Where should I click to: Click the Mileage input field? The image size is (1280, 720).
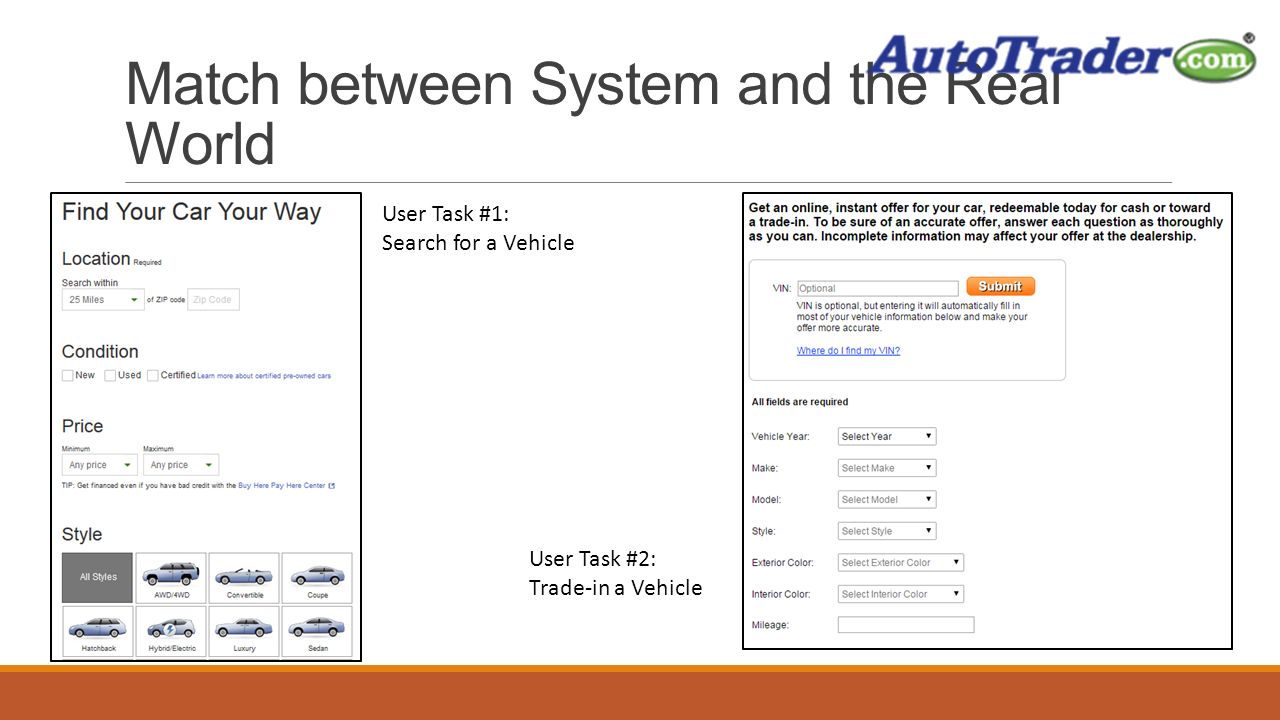pyautogui.click(x=906, y=625)
